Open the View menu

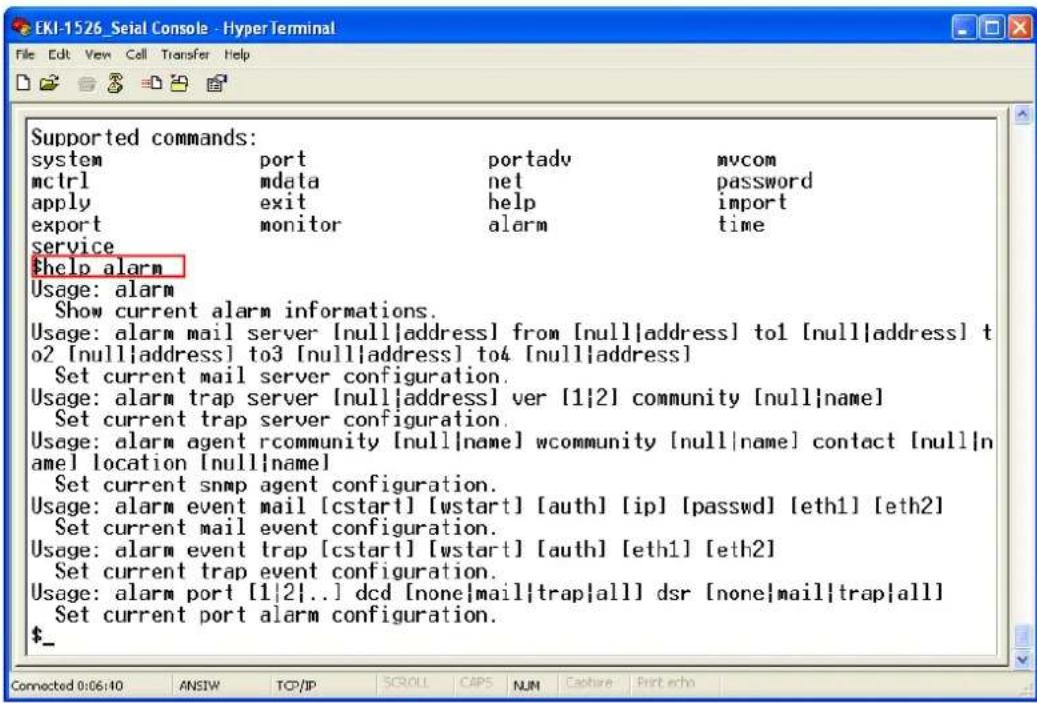pyautogui.click(x=97, y=54)
